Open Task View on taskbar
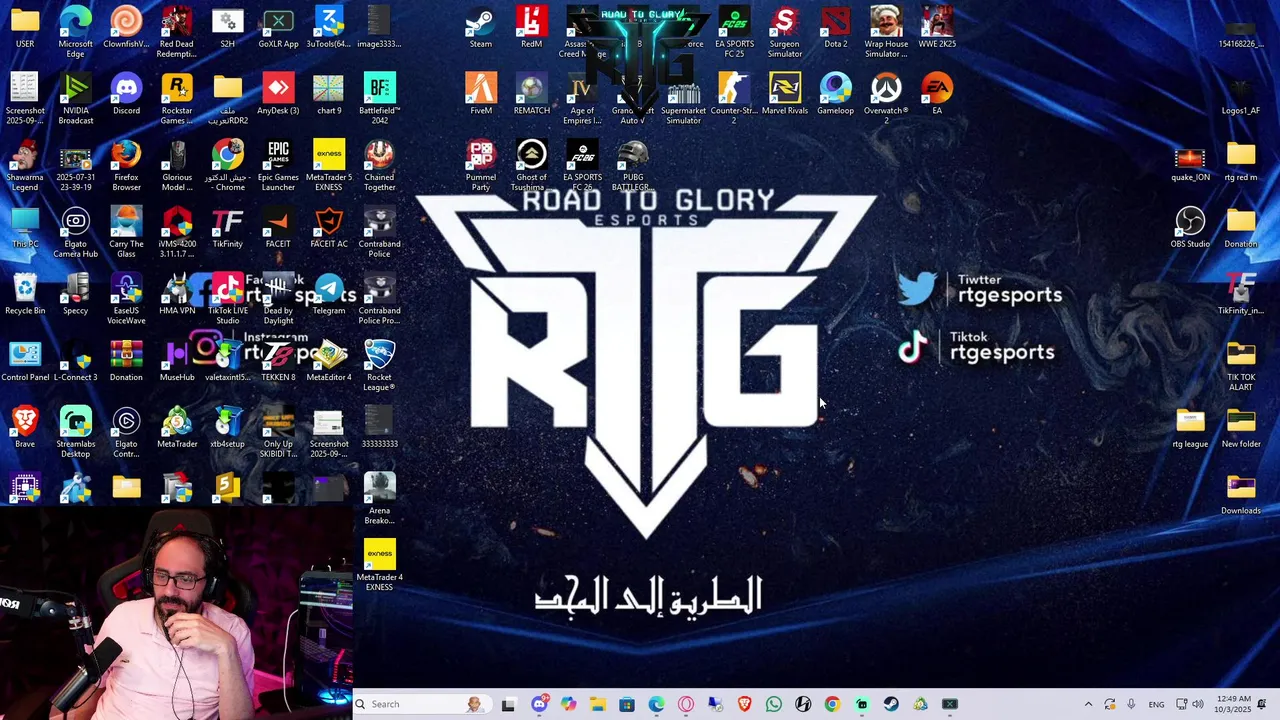Image resolution: width=1280 pixels, height=720 pixels. pos(508,704)
